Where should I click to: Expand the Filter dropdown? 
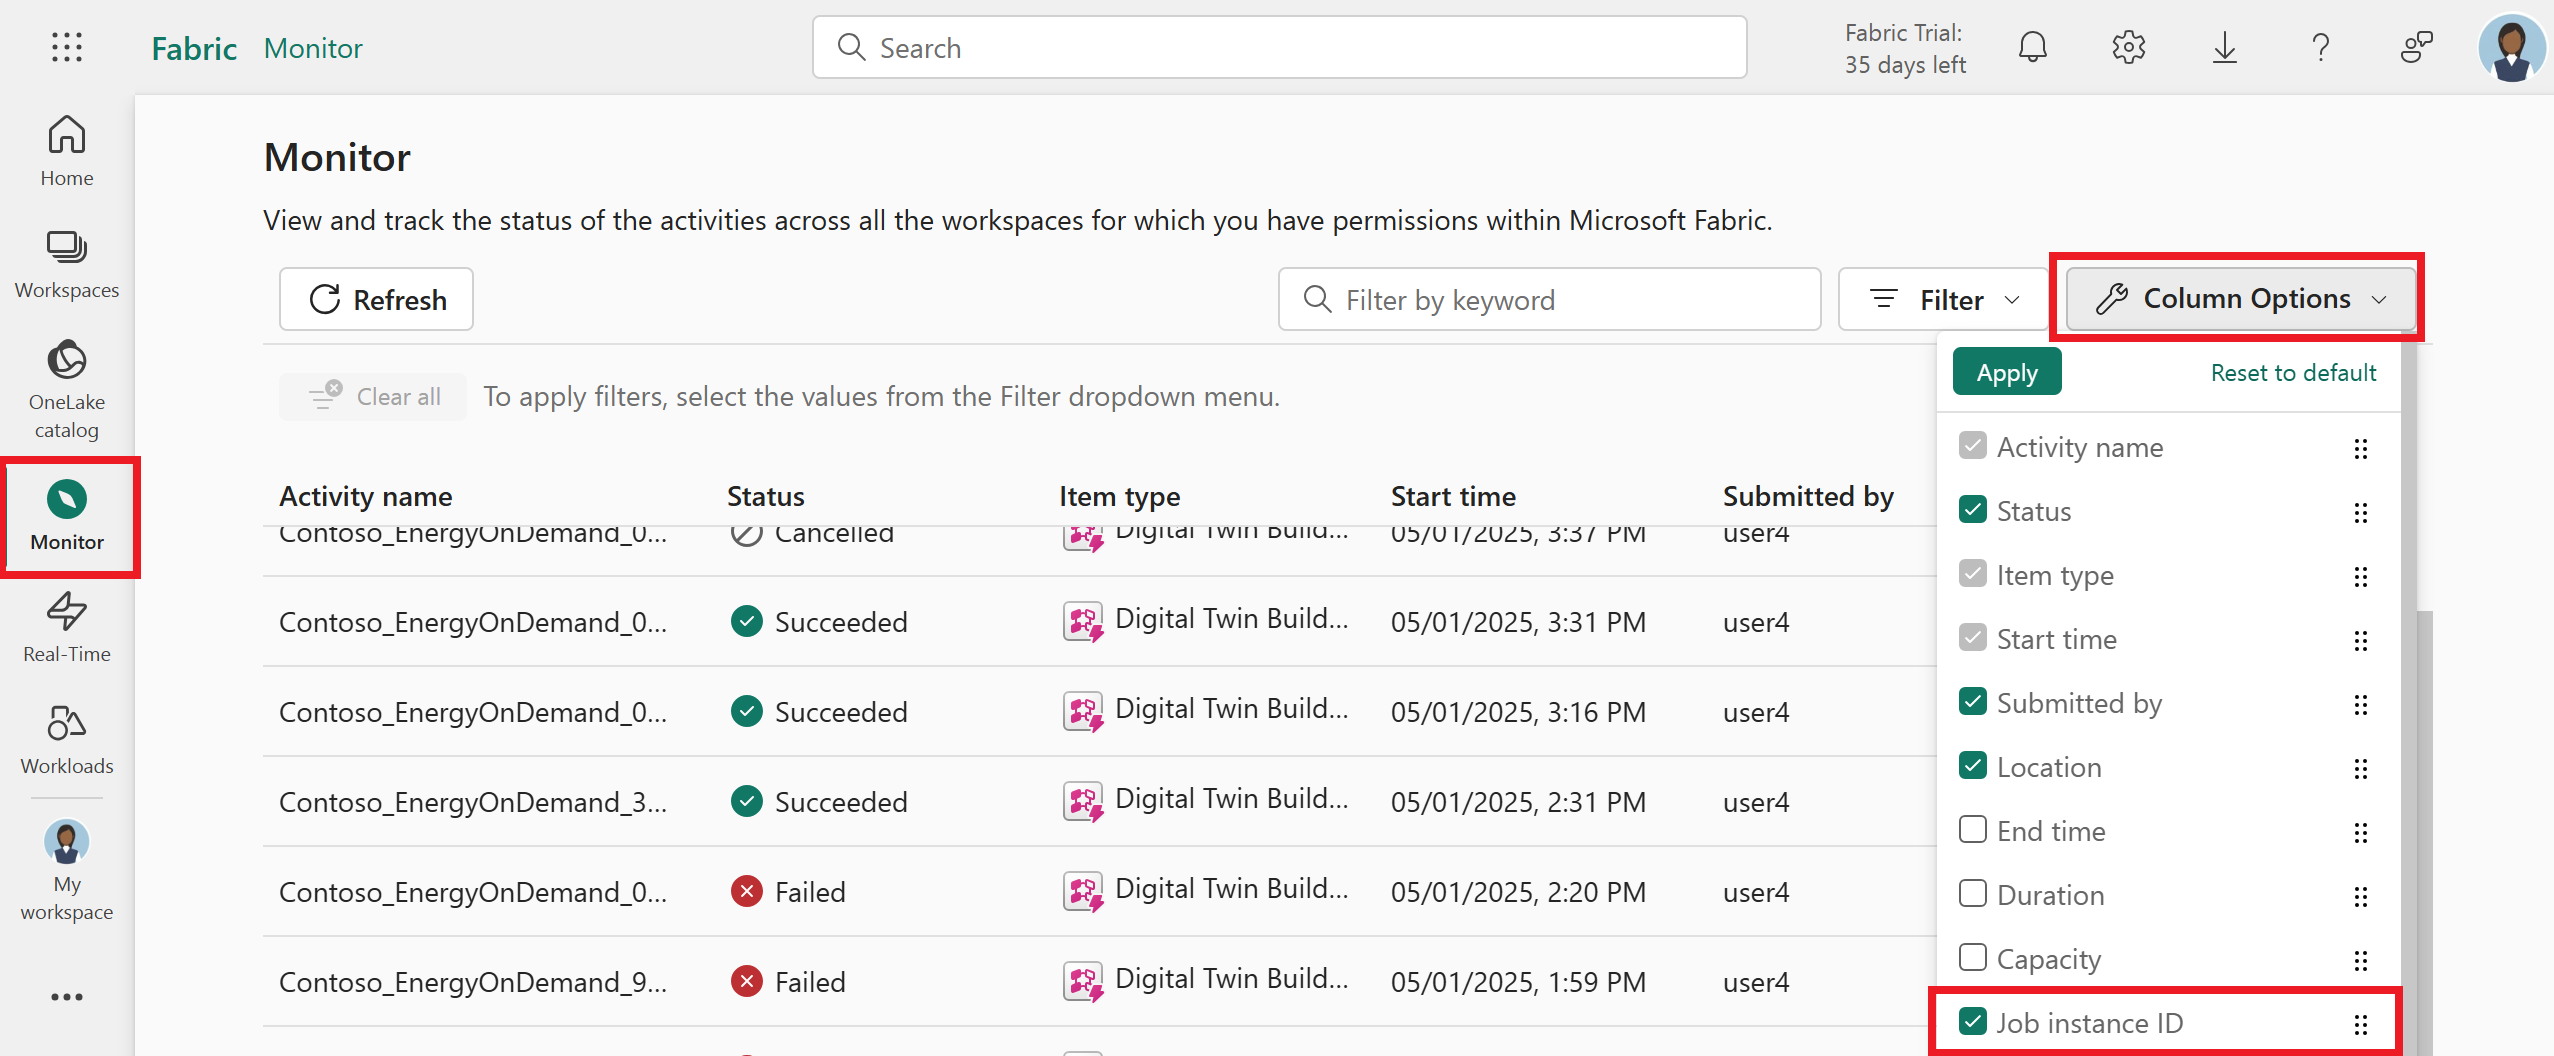pyautogui.click(x=1943, y=300)
